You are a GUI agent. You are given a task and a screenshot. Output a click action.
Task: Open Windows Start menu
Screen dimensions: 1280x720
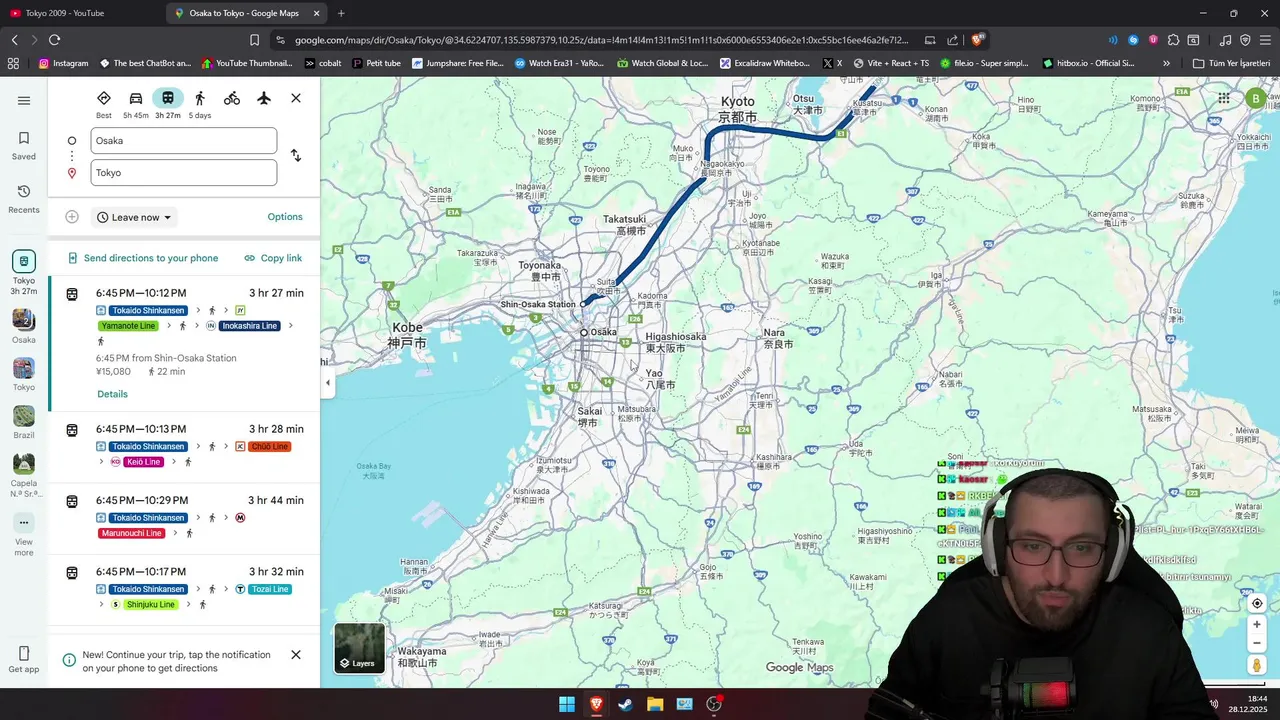pos(567,704)
